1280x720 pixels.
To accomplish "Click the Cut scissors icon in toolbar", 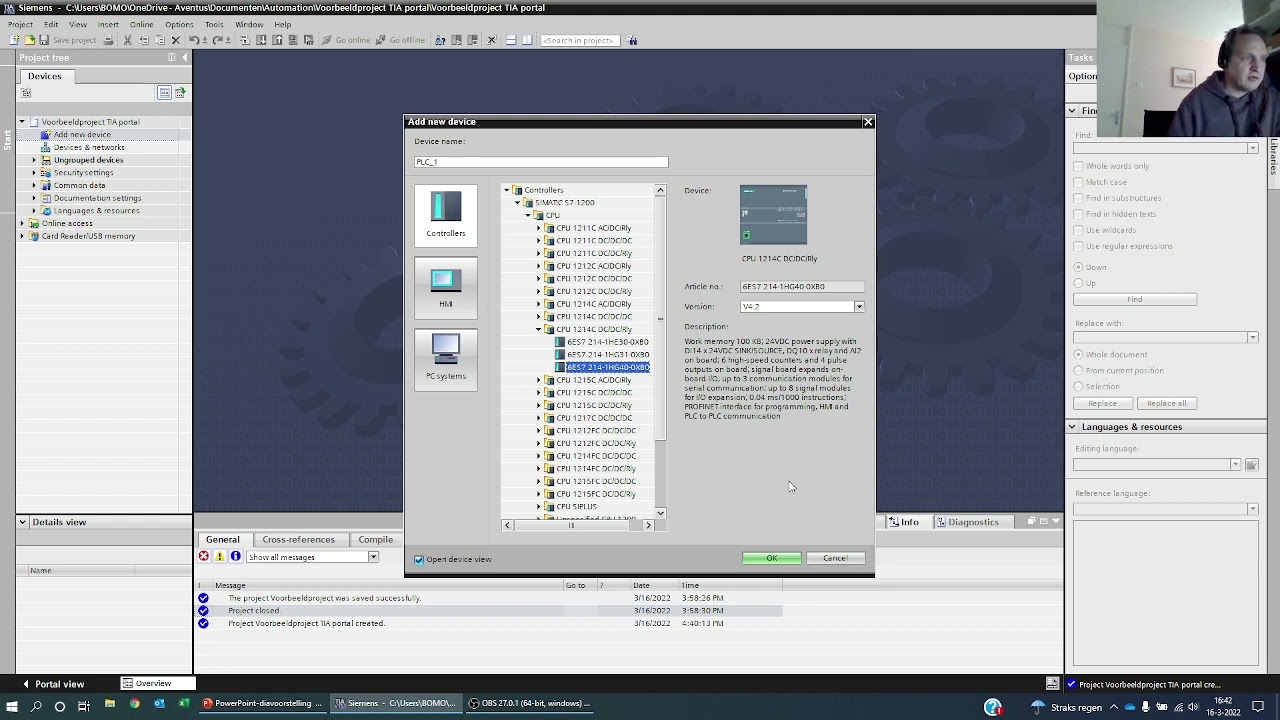I will tap(128, 40).
